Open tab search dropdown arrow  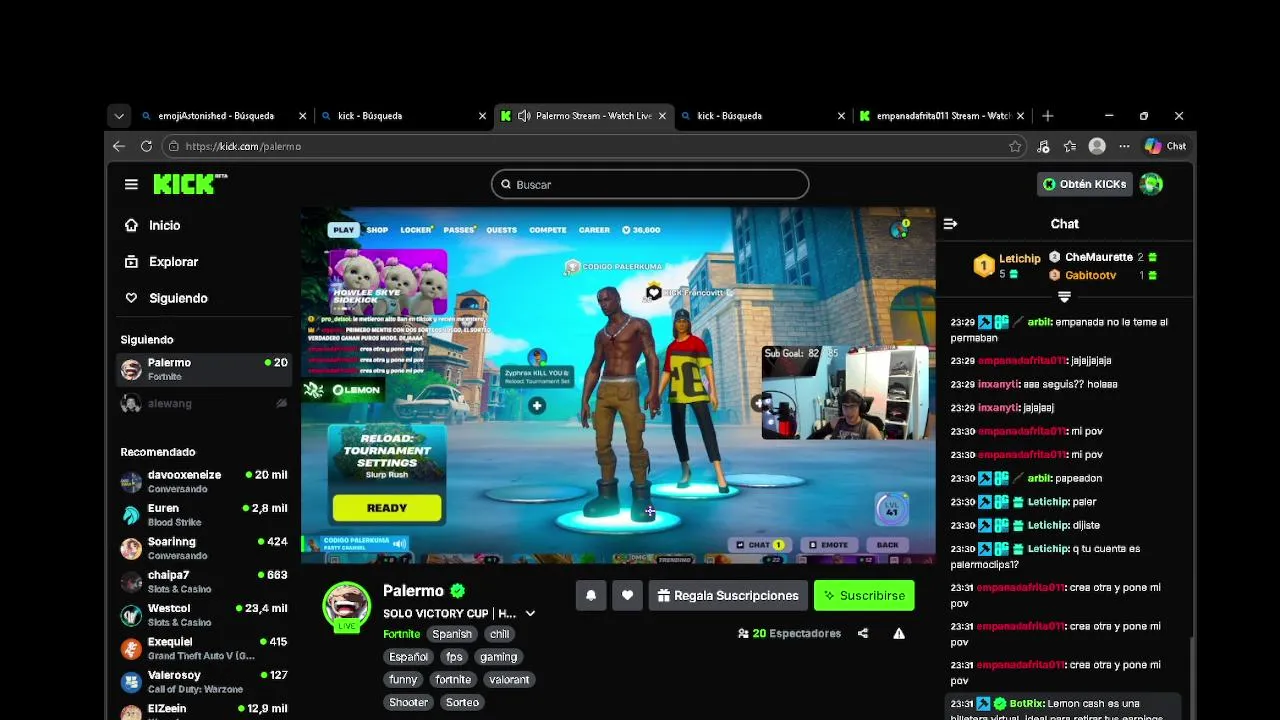[x=119, y=116]
